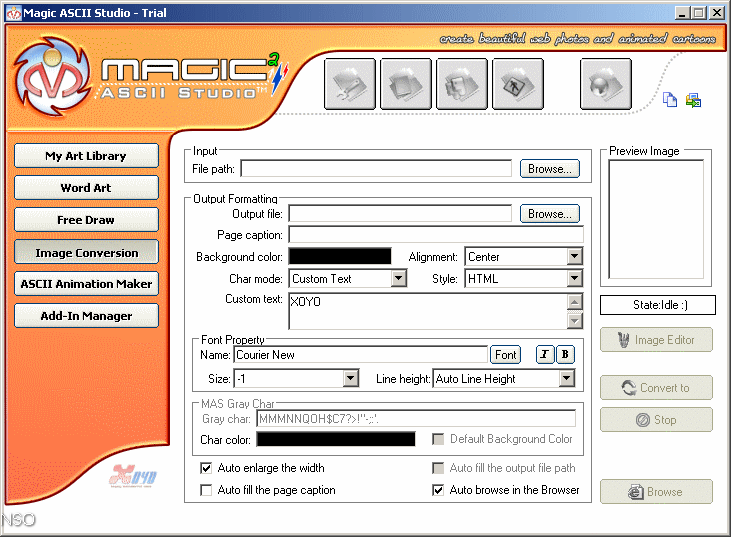Disable Auto browse in the Browser
Viewport: 731px width, 537px height.
438,490
